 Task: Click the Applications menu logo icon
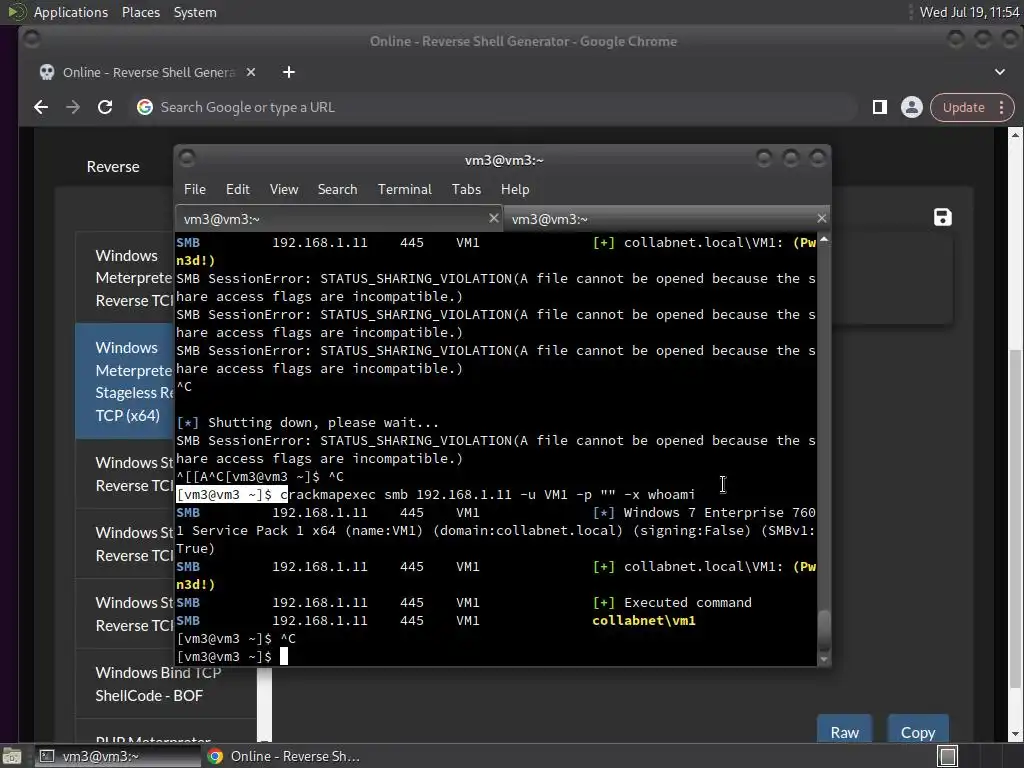tap(16, 12)
